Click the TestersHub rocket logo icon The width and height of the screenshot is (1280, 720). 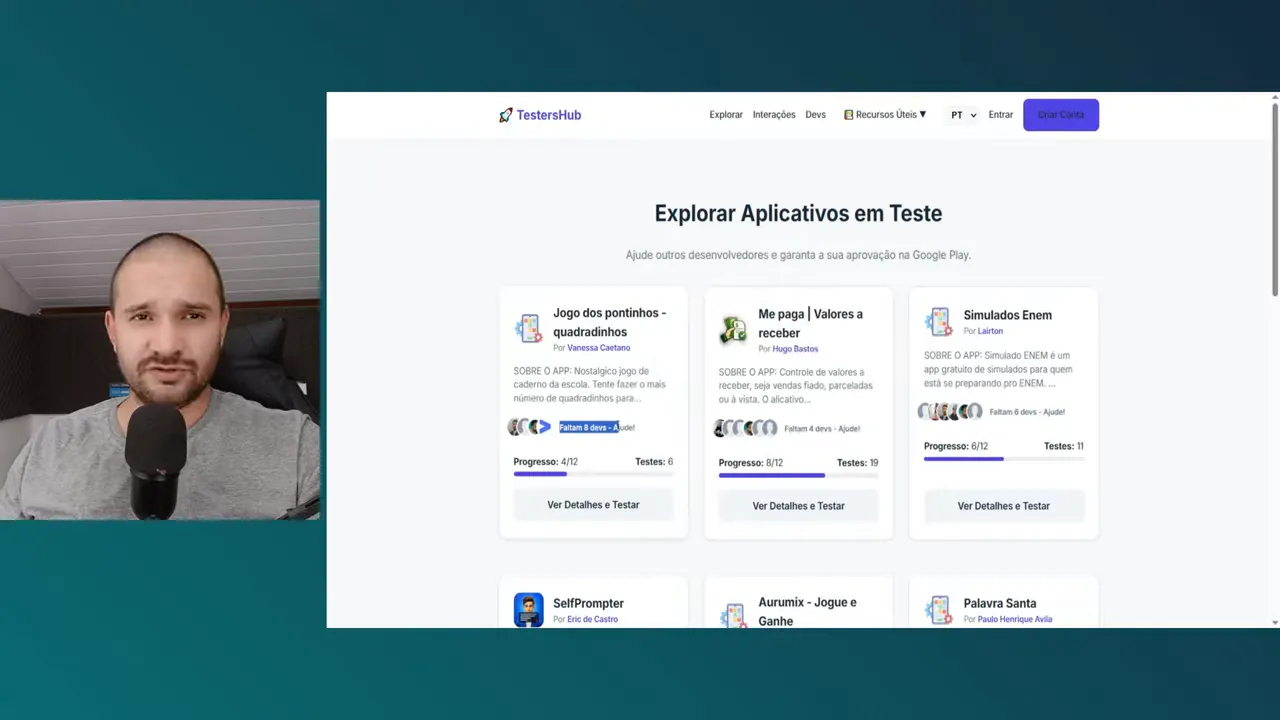pyautogui.click(x=505, y=115)
